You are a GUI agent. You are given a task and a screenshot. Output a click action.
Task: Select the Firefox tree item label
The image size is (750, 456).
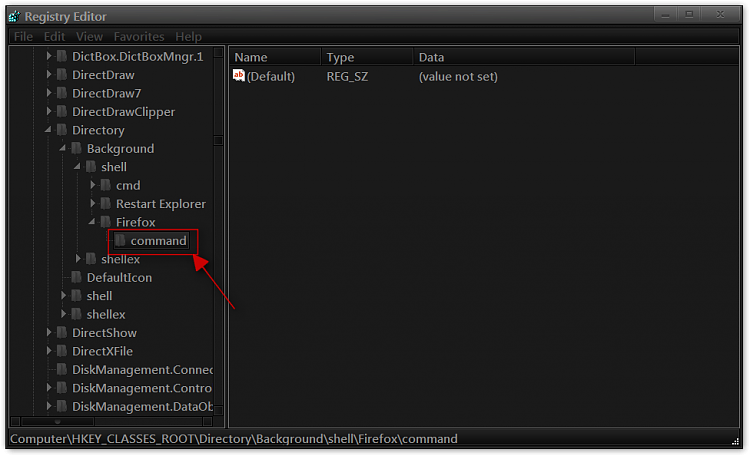(135, 222)
